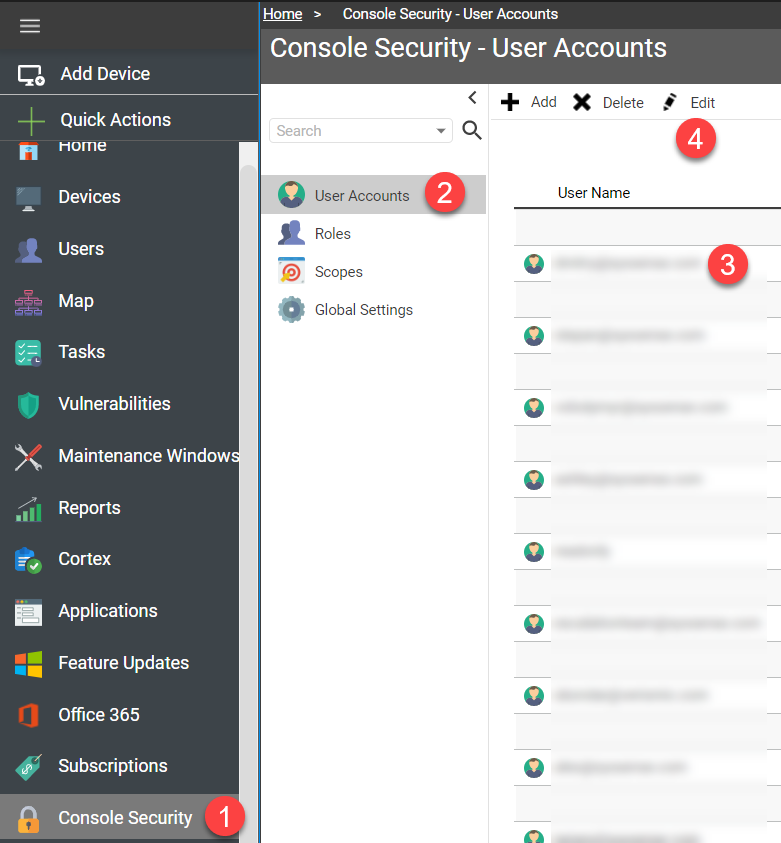This screenshot has width=781, height=843.
Task: Click the Devices monitor icon
Action: [x=28, y=198]
